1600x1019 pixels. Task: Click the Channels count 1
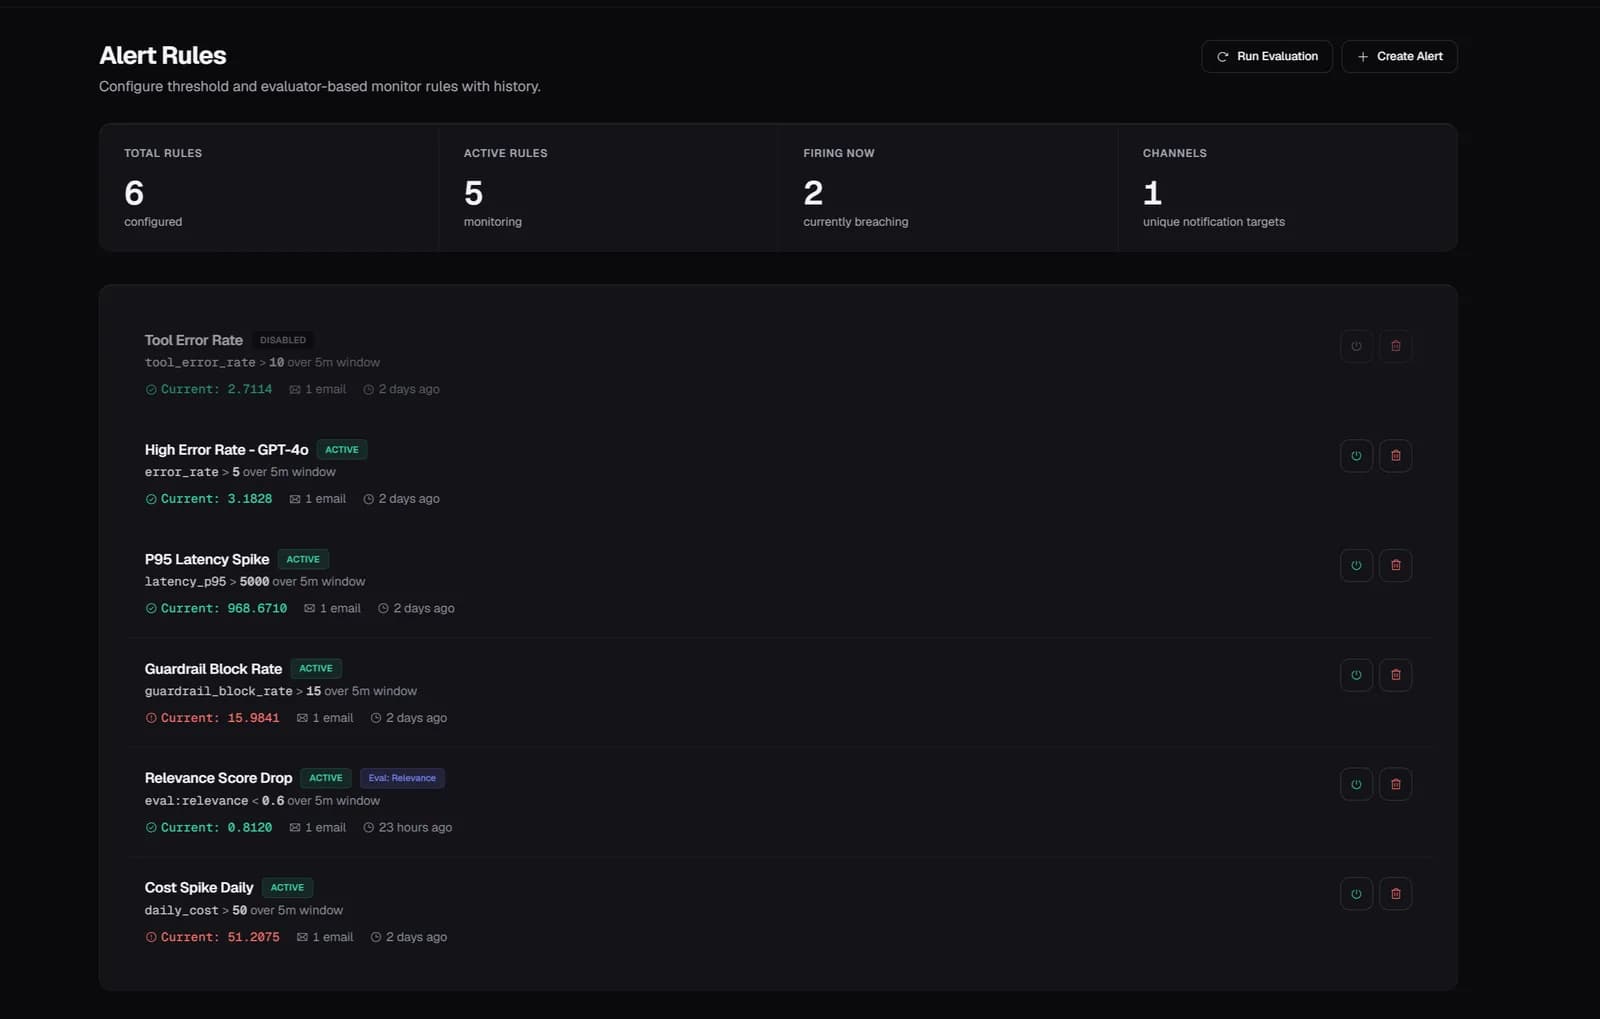pyautogui.click(x=1152, y=192)
